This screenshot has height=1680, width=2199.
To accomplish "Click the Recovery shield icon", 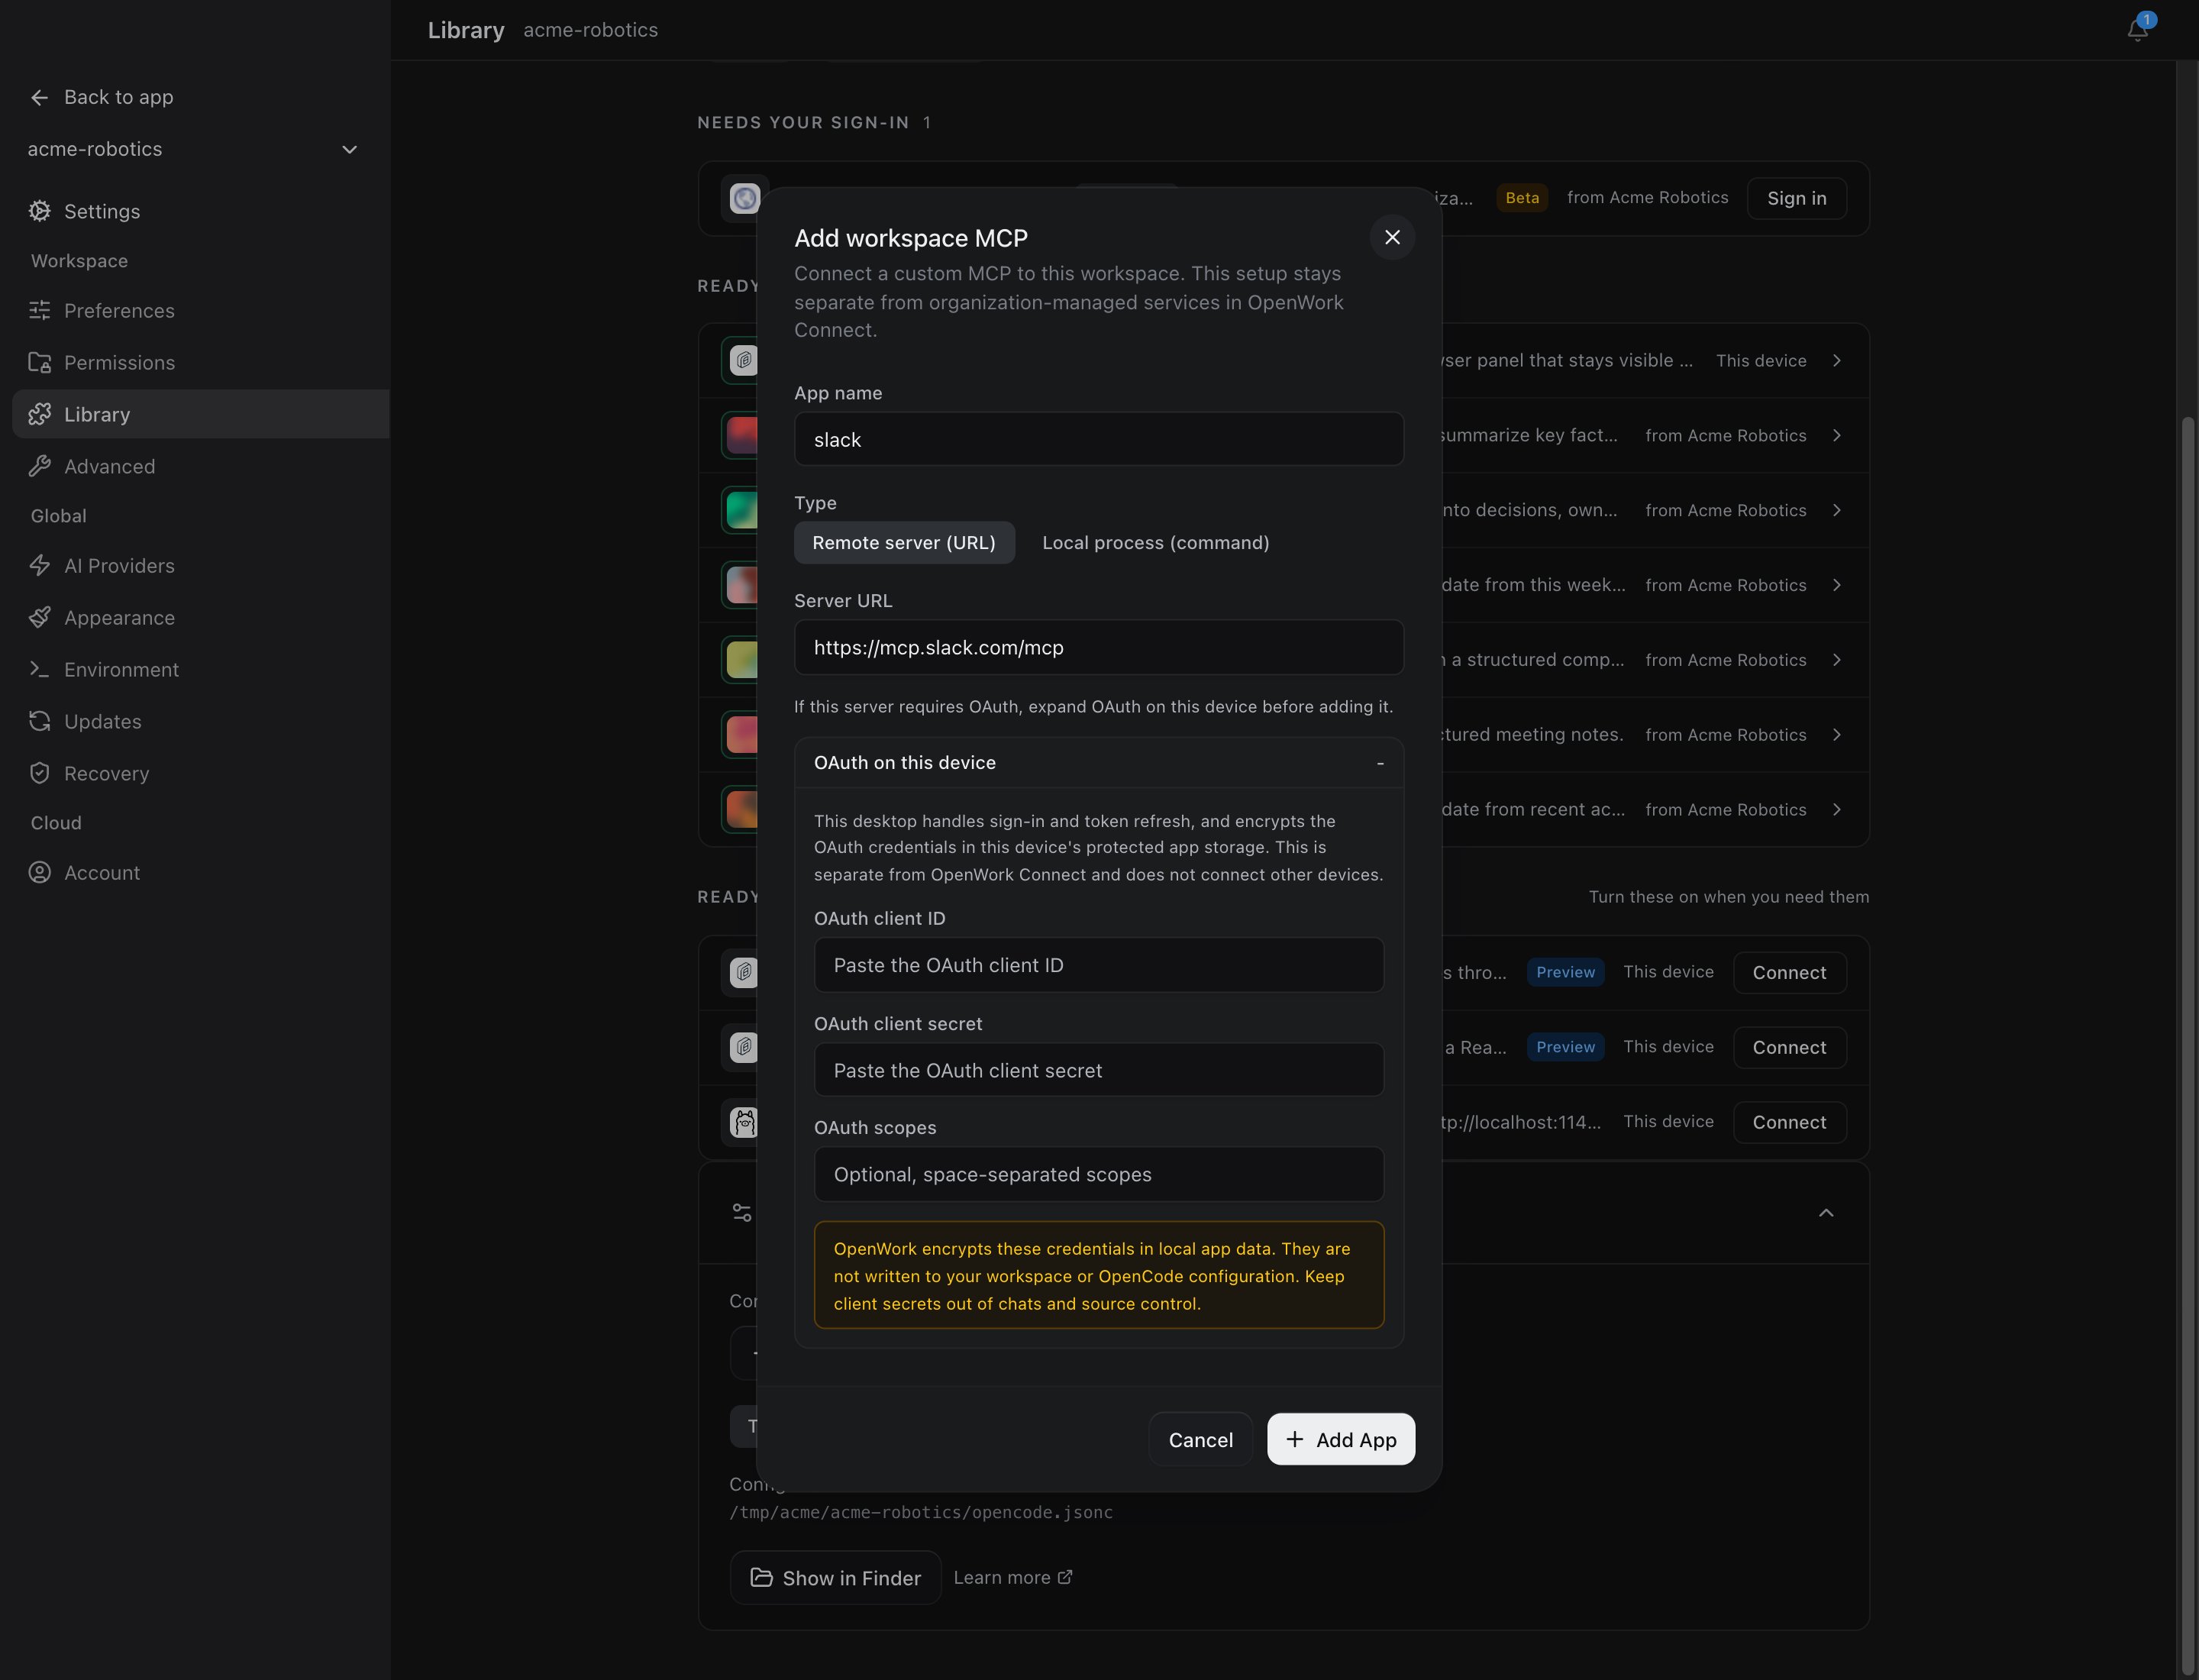I will (x=39, y=773).
